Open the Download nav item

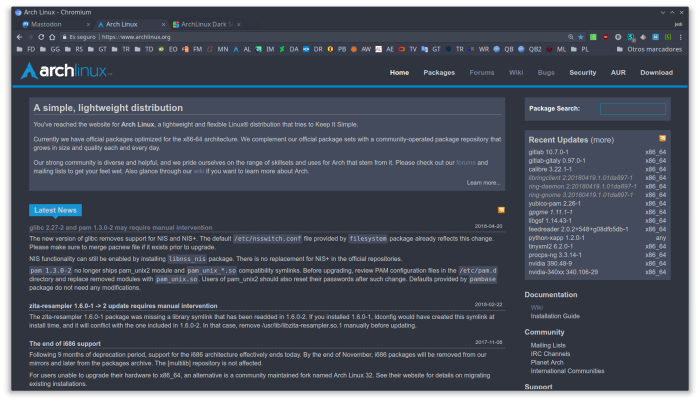[656, 72]
